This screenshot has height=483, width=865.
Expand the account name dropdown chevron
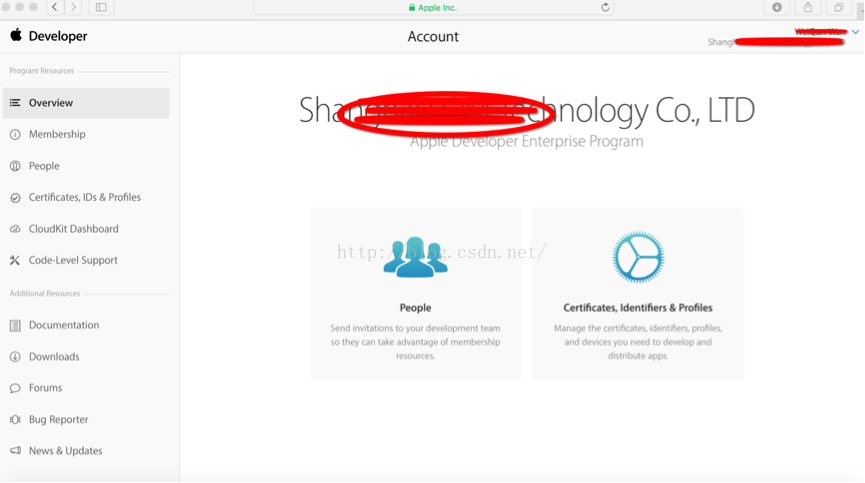855,32
